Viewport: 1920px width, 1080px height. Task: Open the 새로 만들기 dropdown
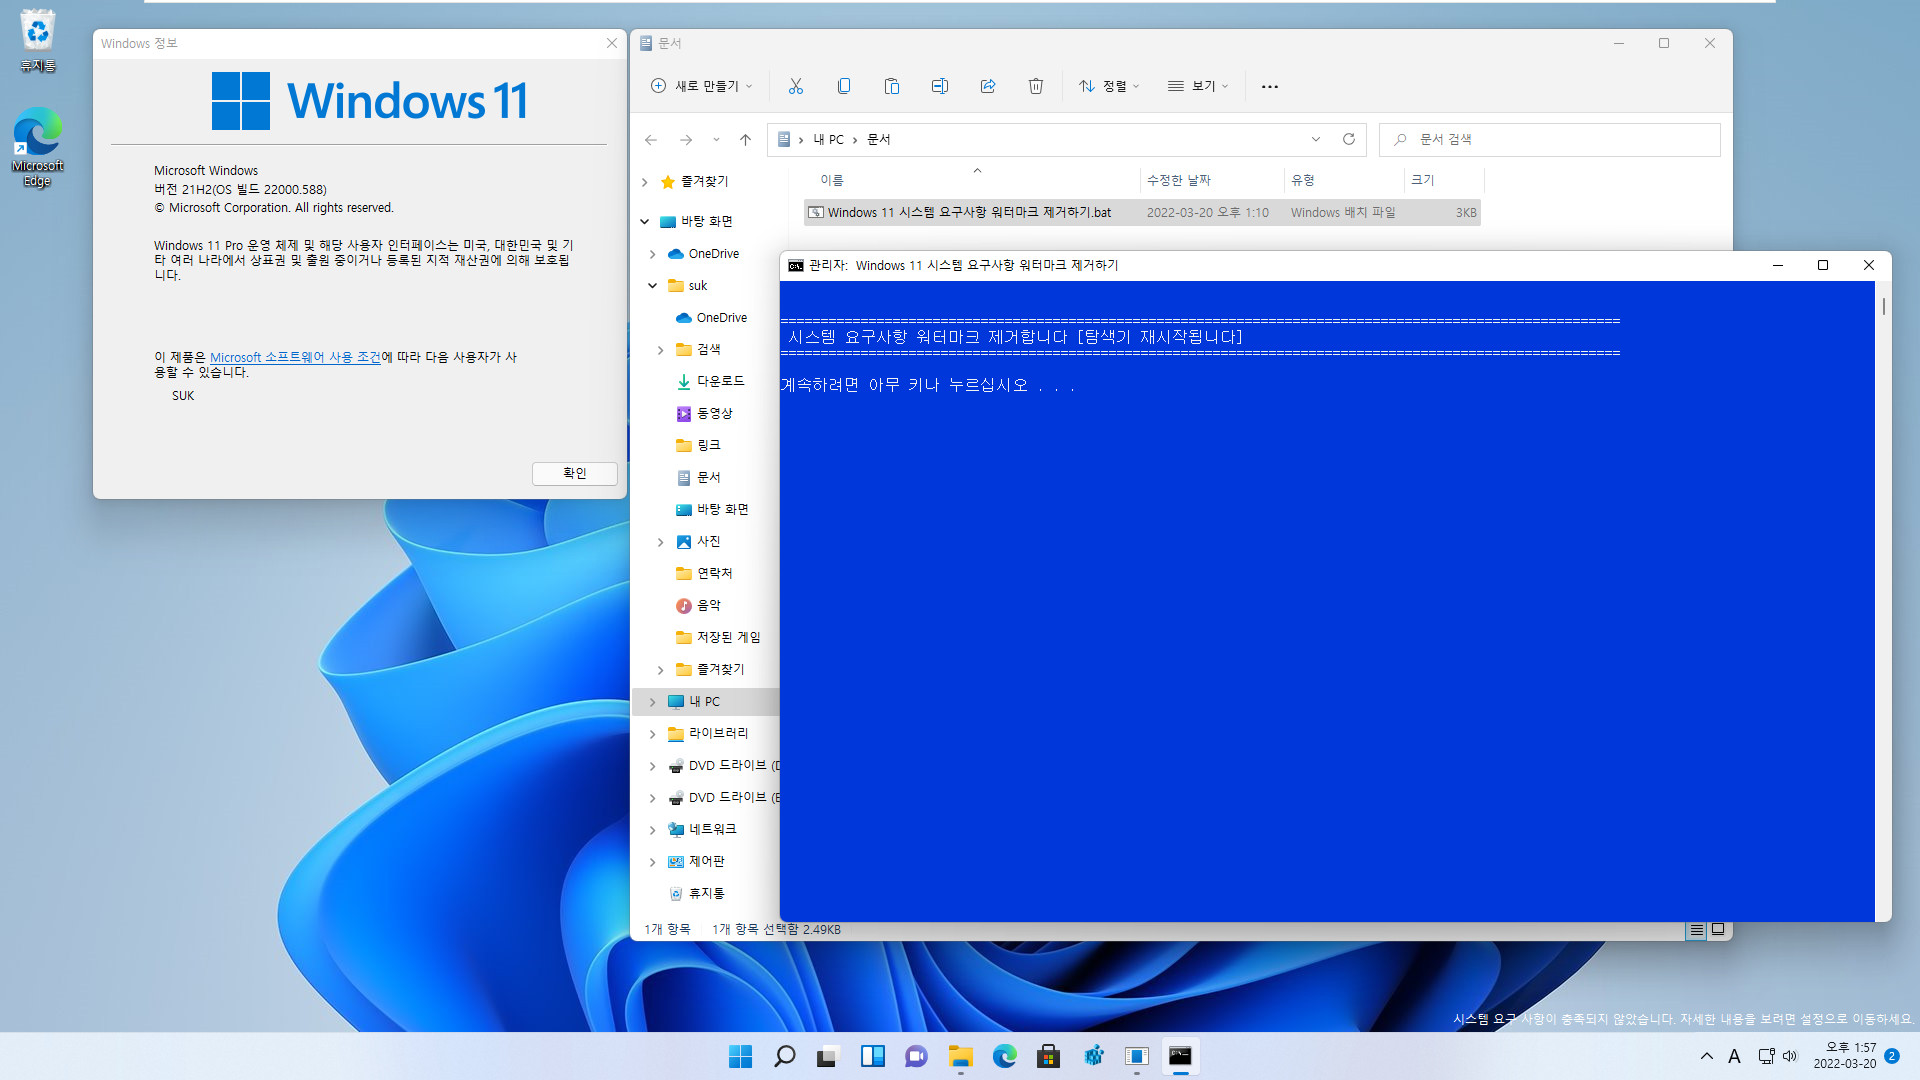click(702, 86)
